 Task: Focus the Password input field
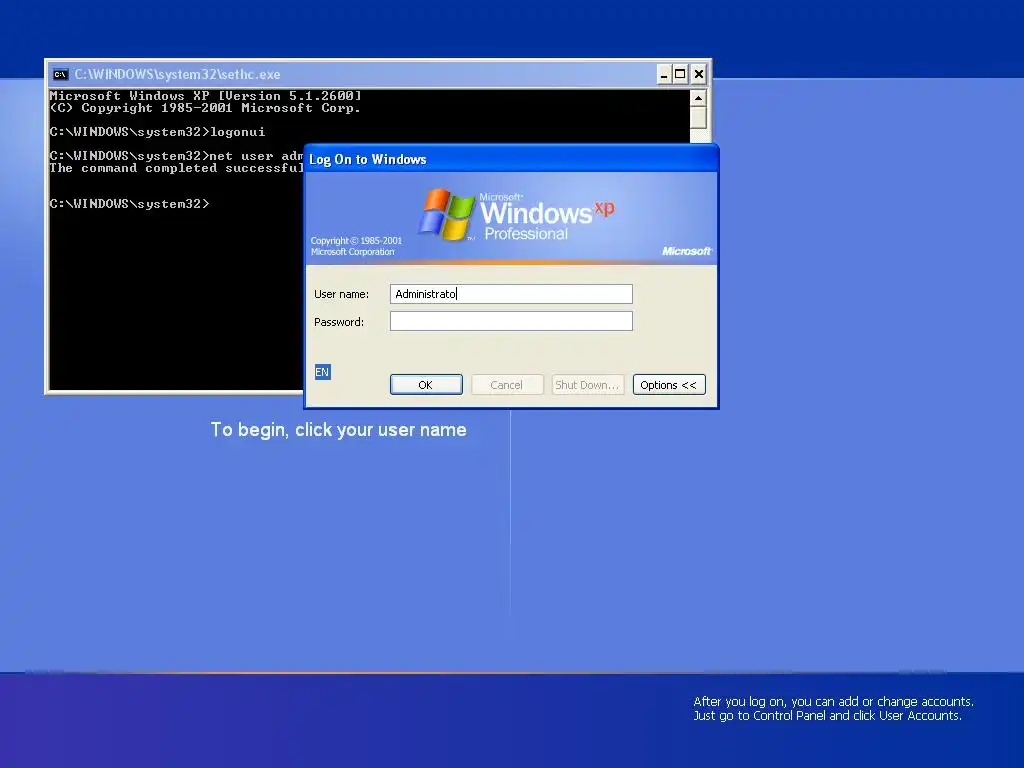[x=511, y=321]
